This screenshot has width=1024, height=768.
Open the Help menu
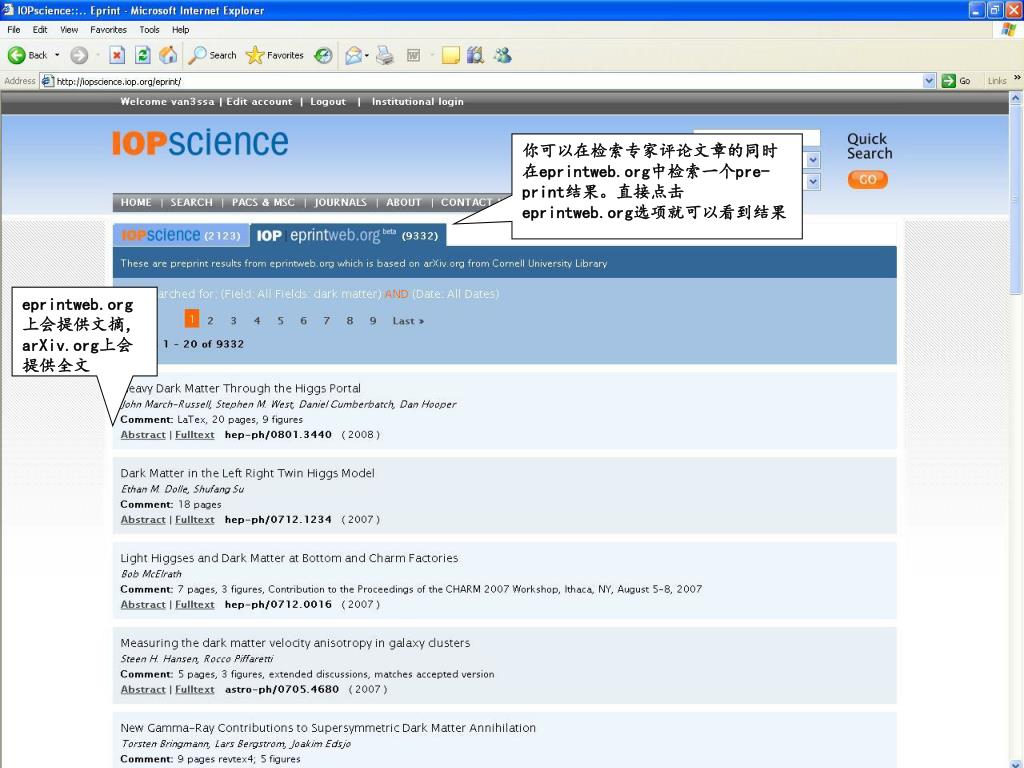[x=180, y=29]
